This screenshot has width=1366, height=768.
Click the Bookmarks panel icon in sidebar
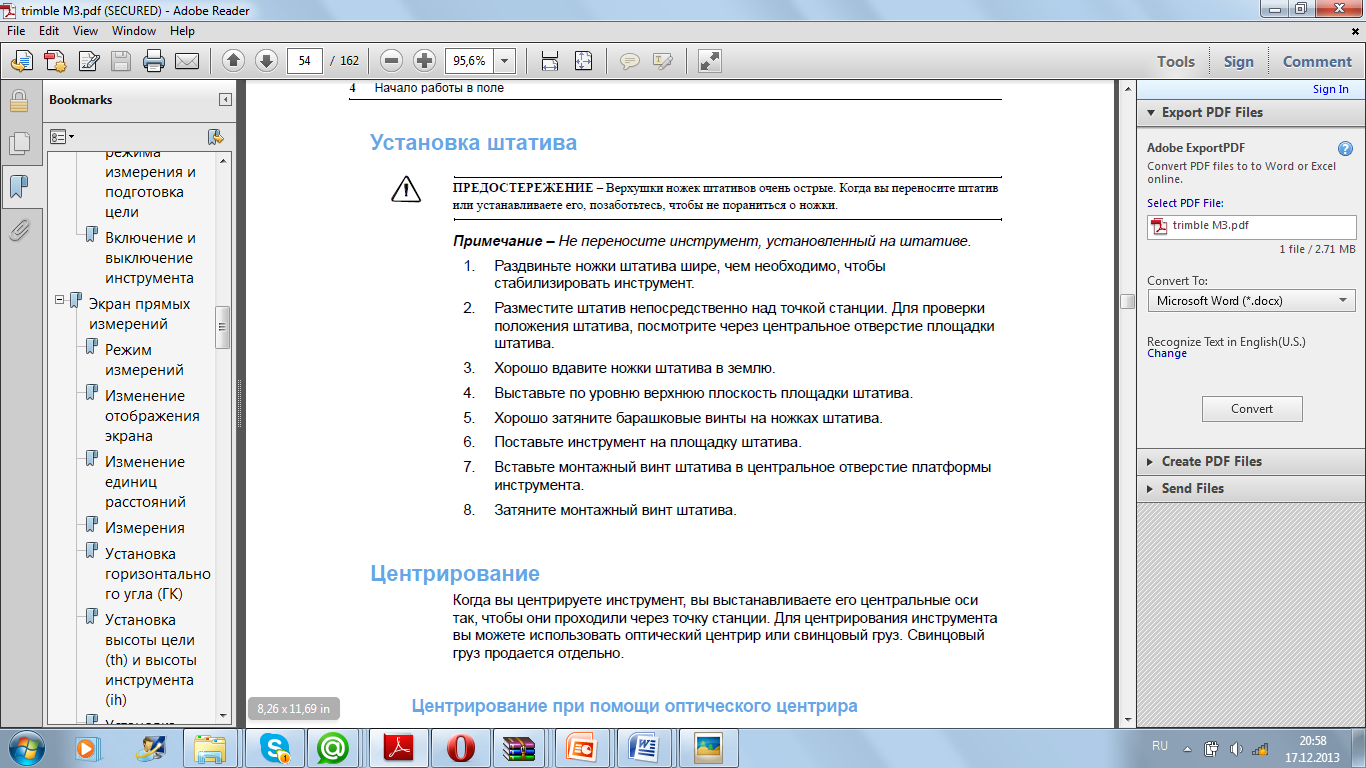tap(18, 187)
